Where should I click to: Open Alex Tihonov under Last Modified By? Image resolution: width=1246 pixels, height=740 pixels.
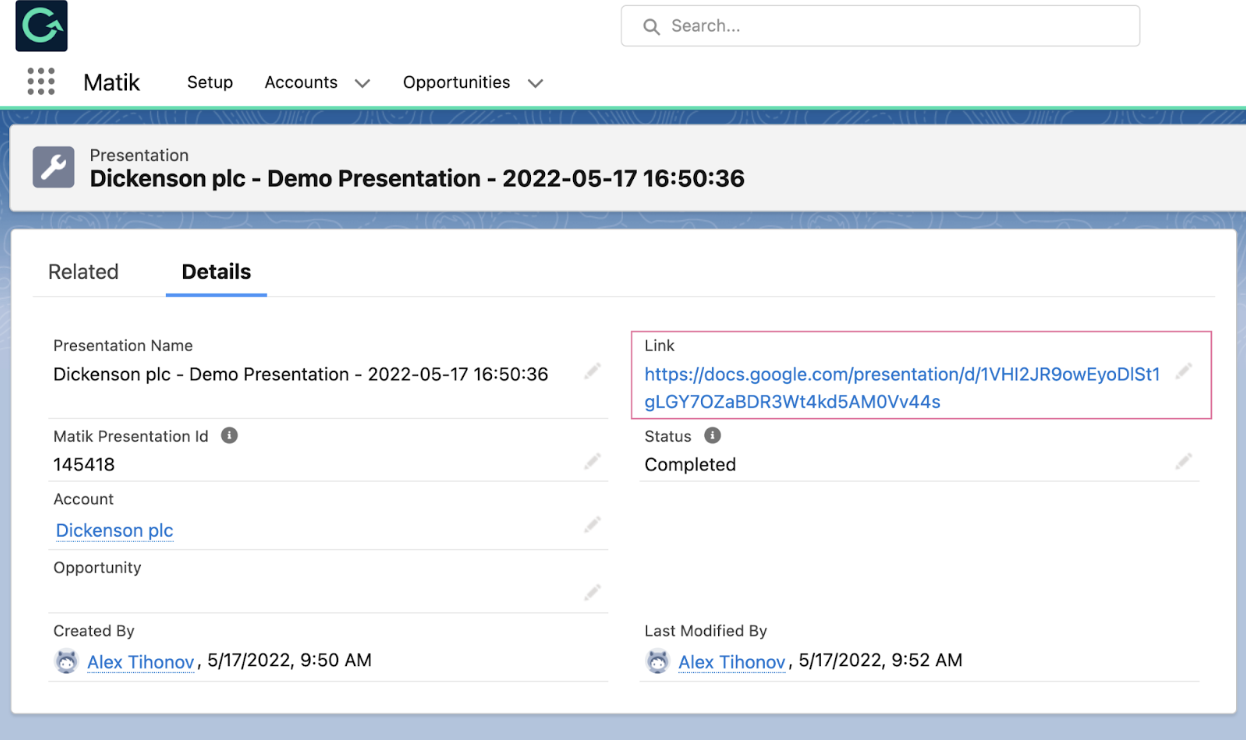pos(732,662)
